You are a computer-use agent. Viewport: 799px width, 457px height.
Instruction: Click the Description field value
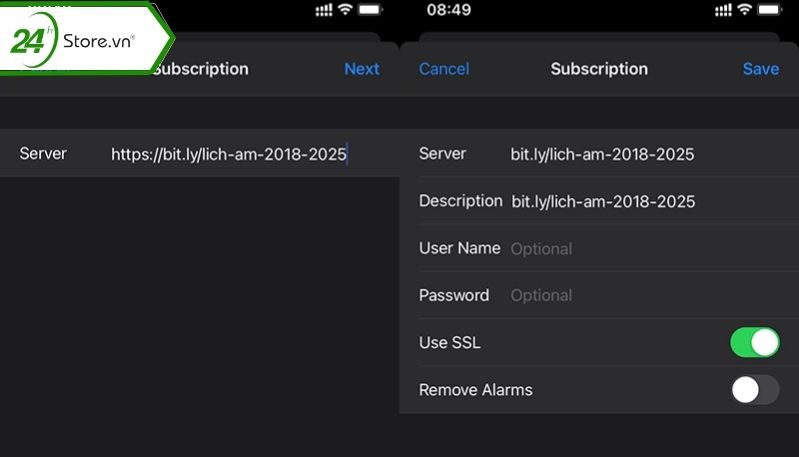[603, 201]
